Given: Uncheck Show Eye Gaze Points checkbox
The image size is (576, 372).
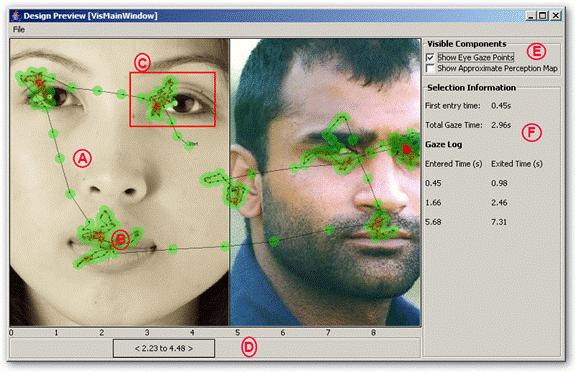Looking at the screenshot, I should [x=430, y=58].
